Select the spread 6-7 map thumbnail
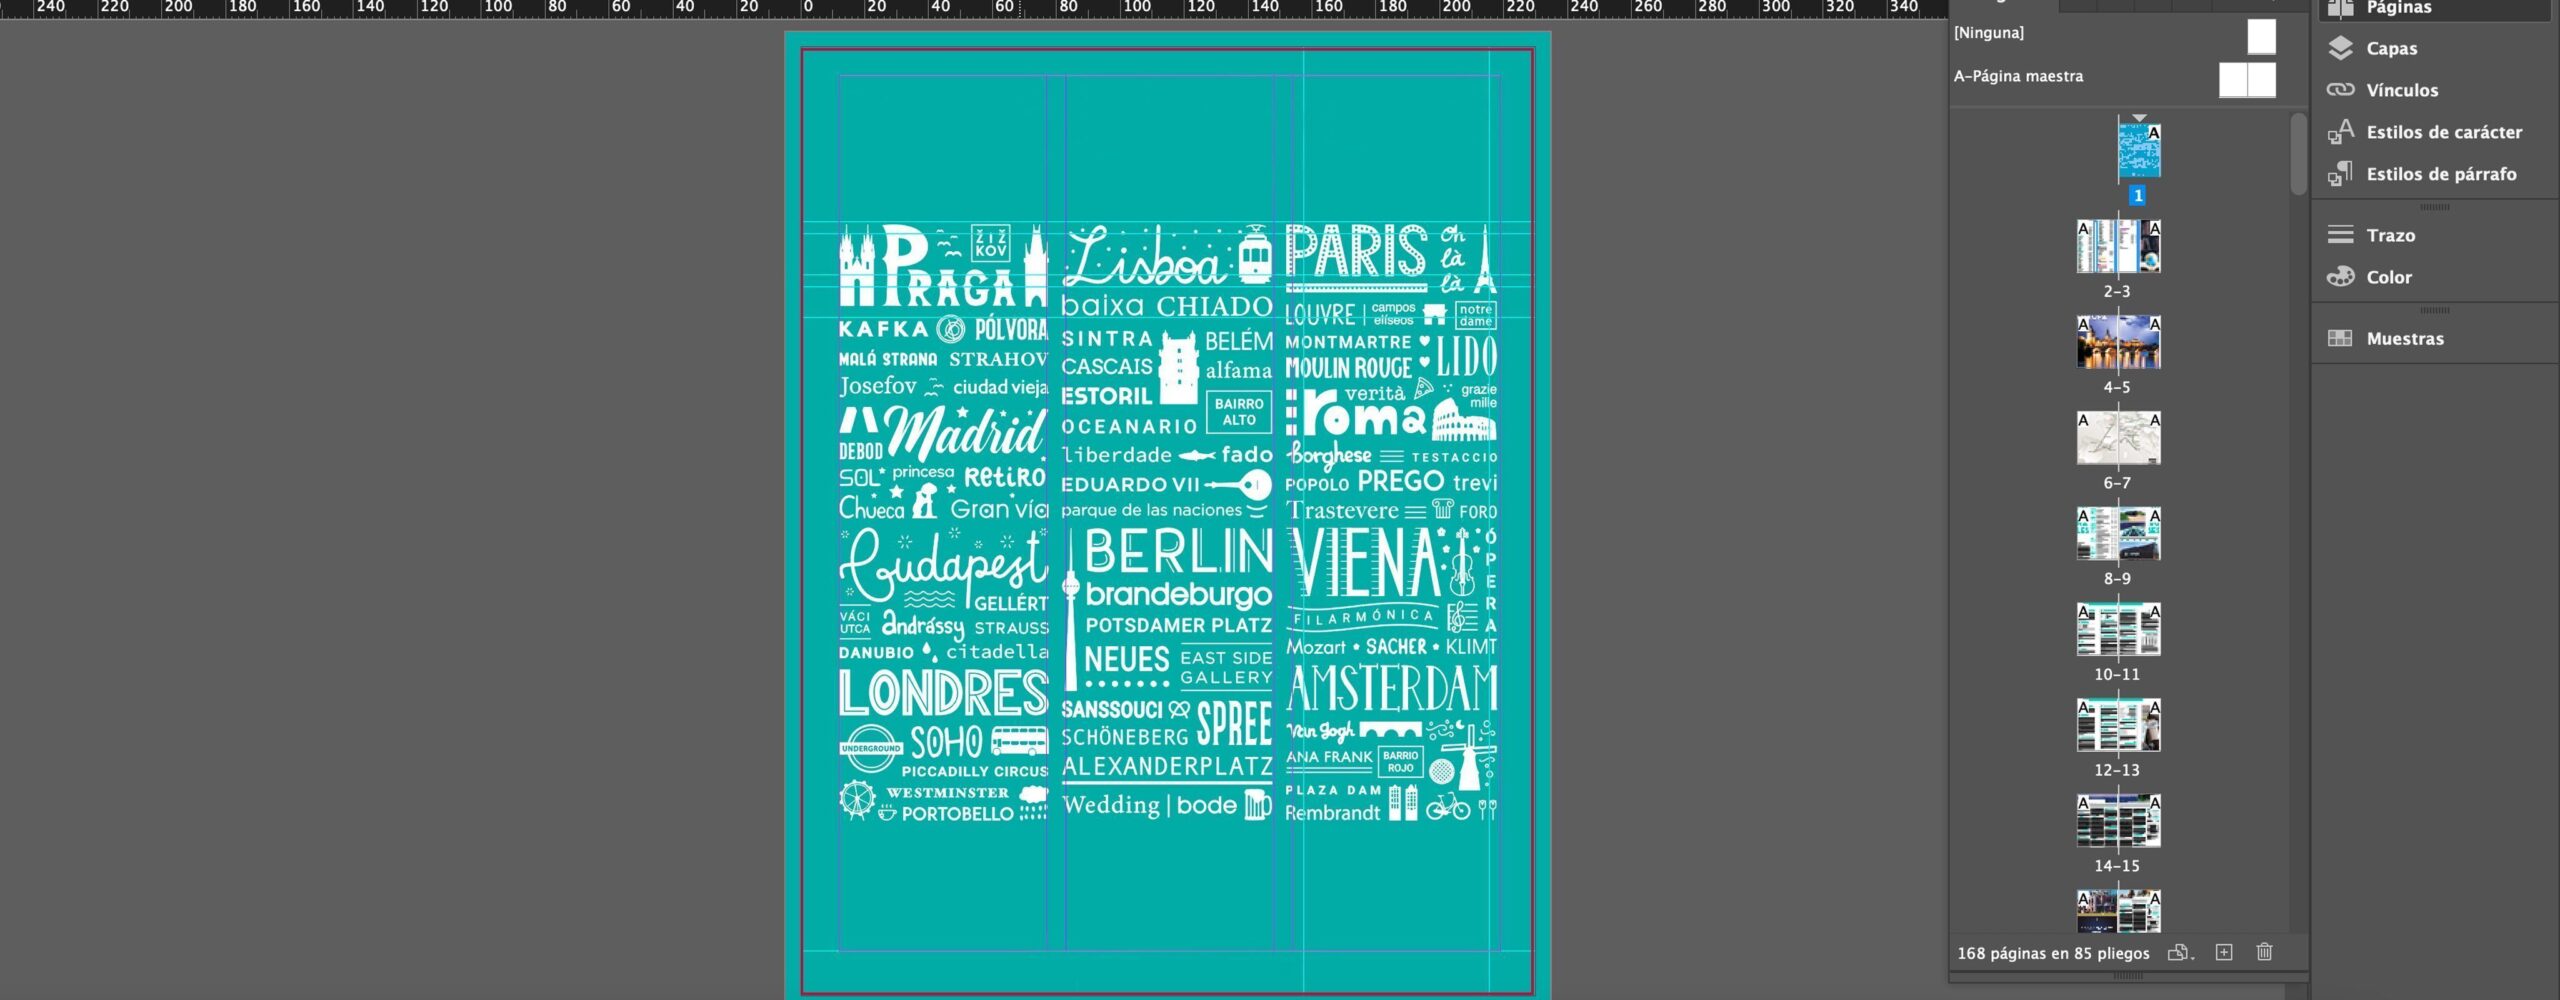 point(2118,438)
